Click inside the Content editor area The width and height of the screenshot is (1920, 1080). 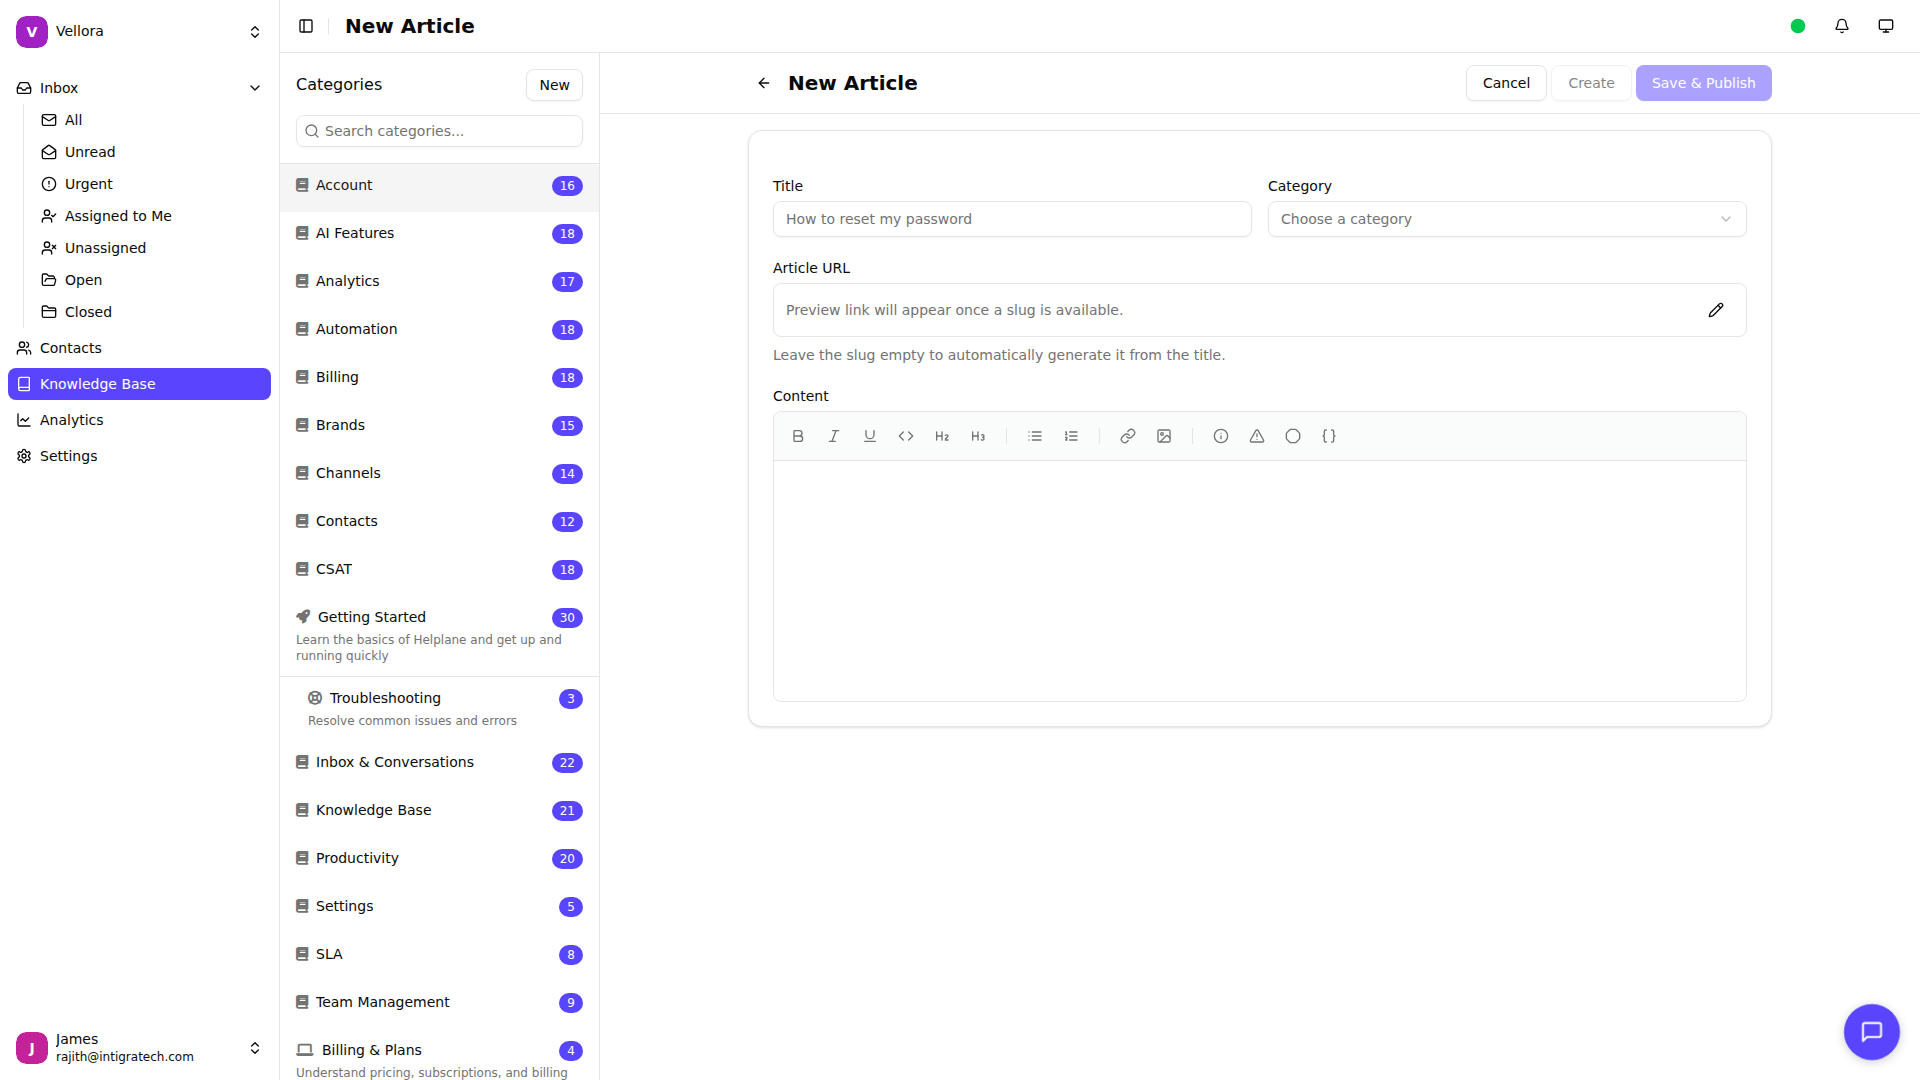click(1259, 580)
